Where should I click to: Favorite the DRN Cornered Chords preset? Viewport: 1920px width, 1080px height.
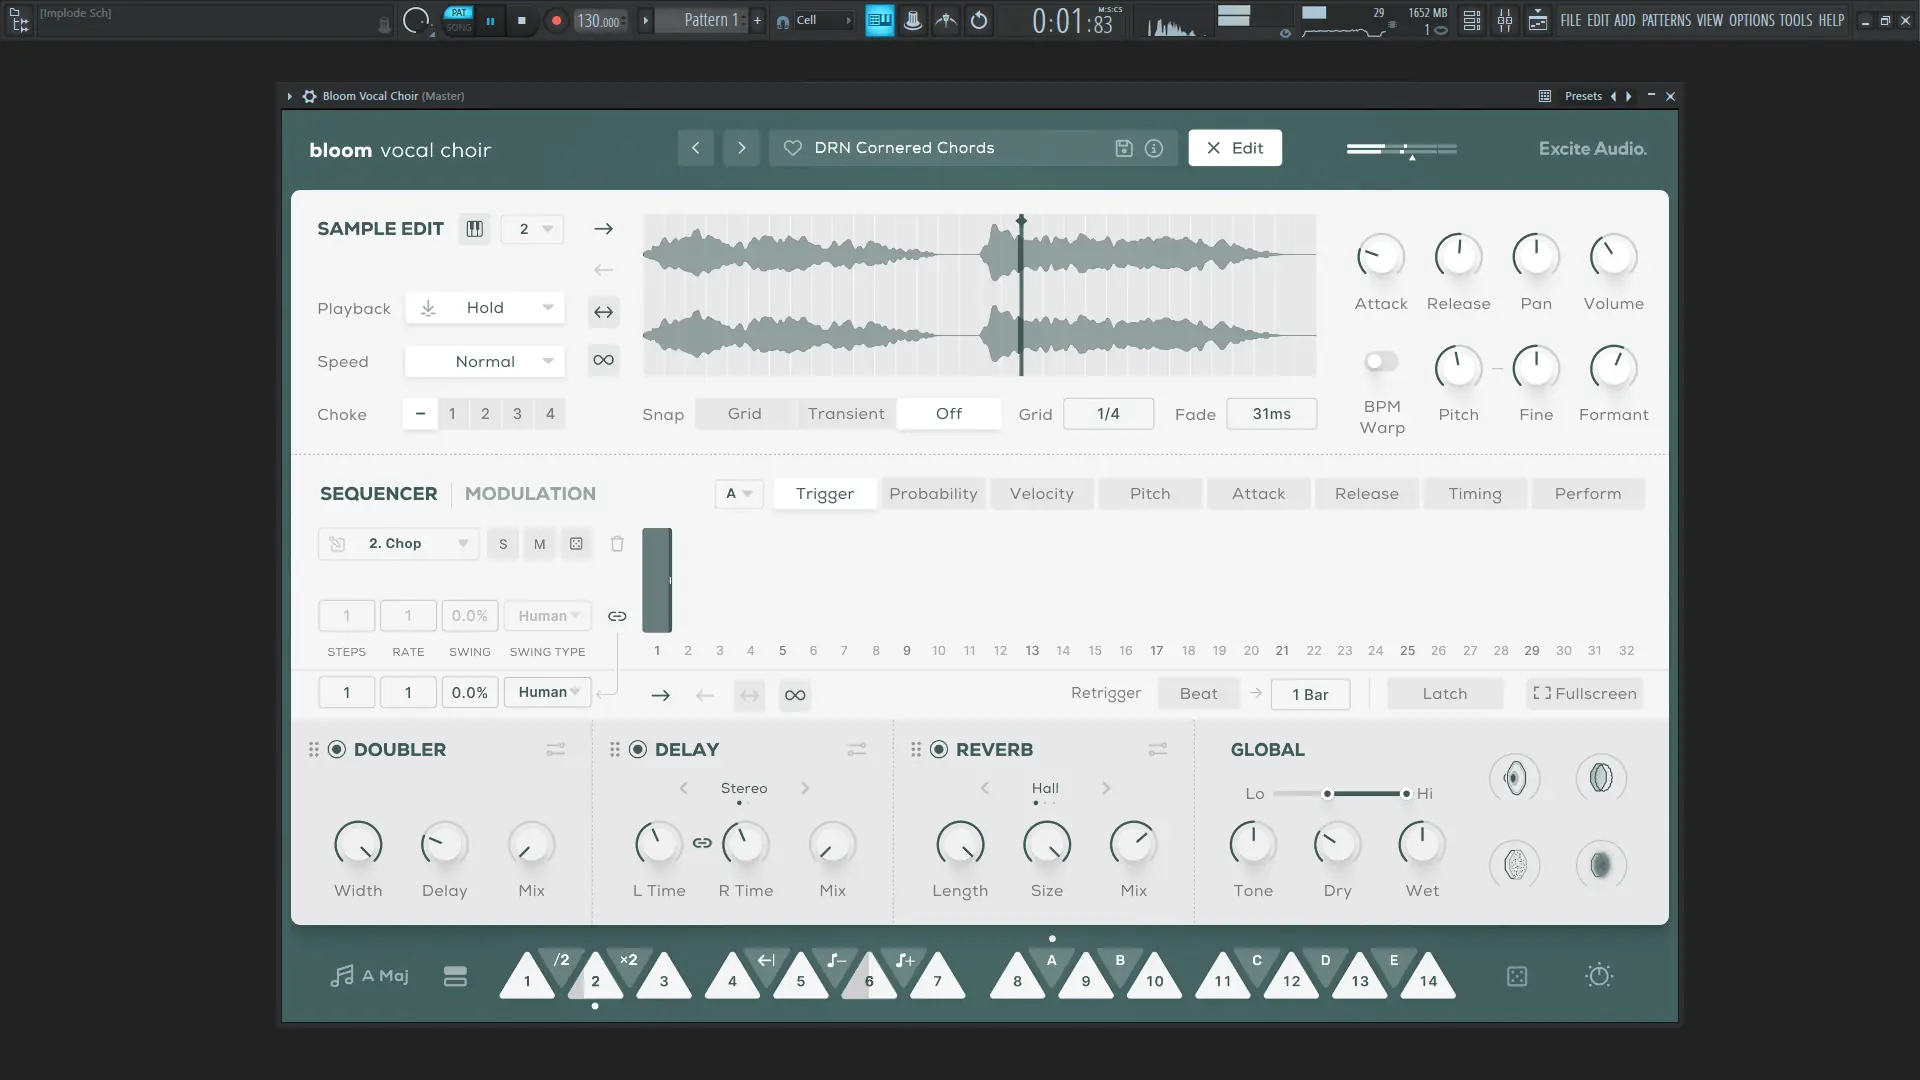(793, 148)
